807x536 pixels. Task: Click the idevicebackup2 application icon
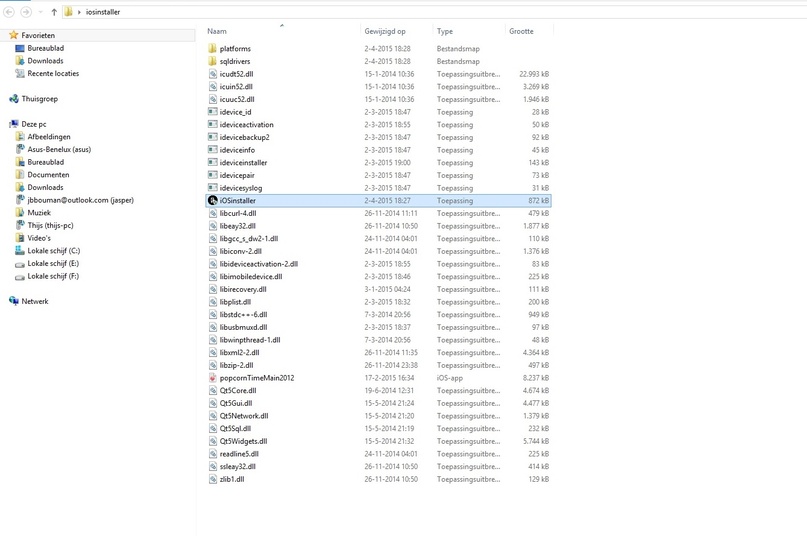pos(213,137)
